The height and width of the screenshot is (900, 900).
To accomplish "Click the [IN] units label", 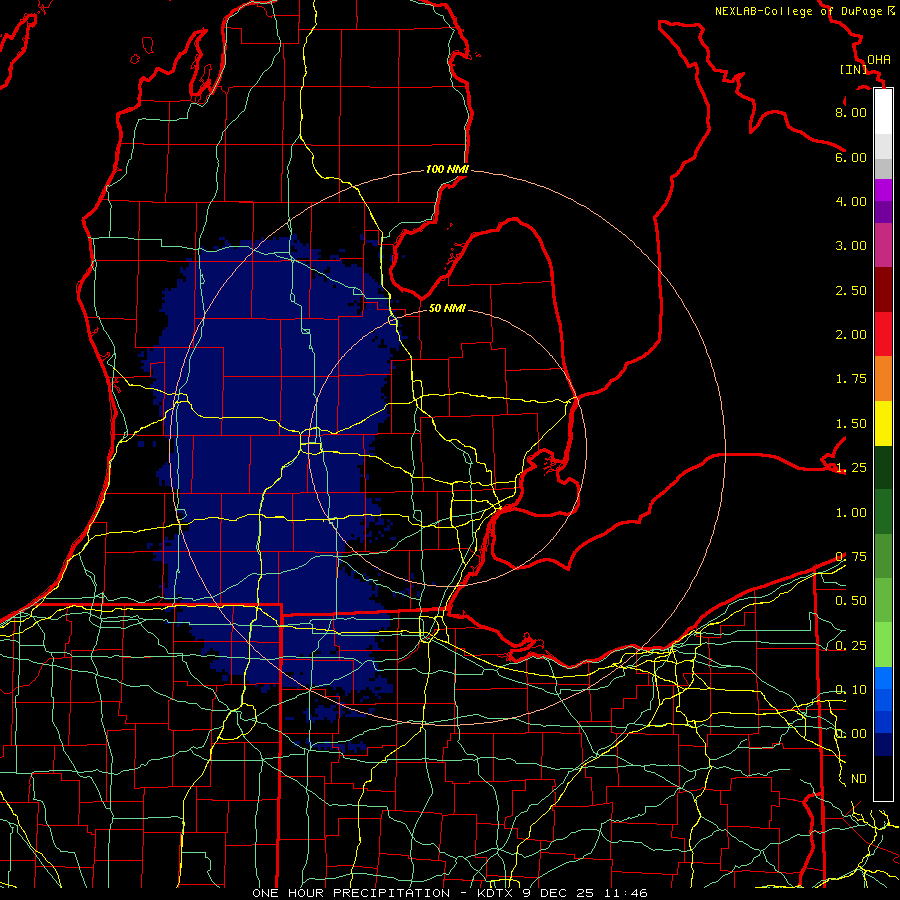I will click(x=854, y=69).
